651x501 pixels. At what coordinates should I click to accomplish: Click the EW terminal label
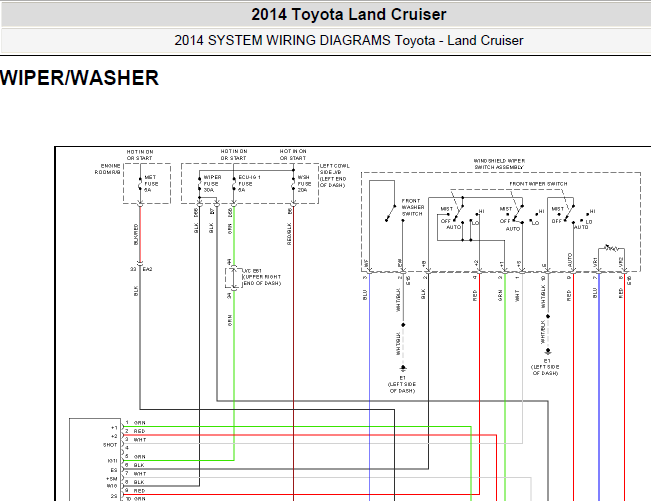pos(399,263)
